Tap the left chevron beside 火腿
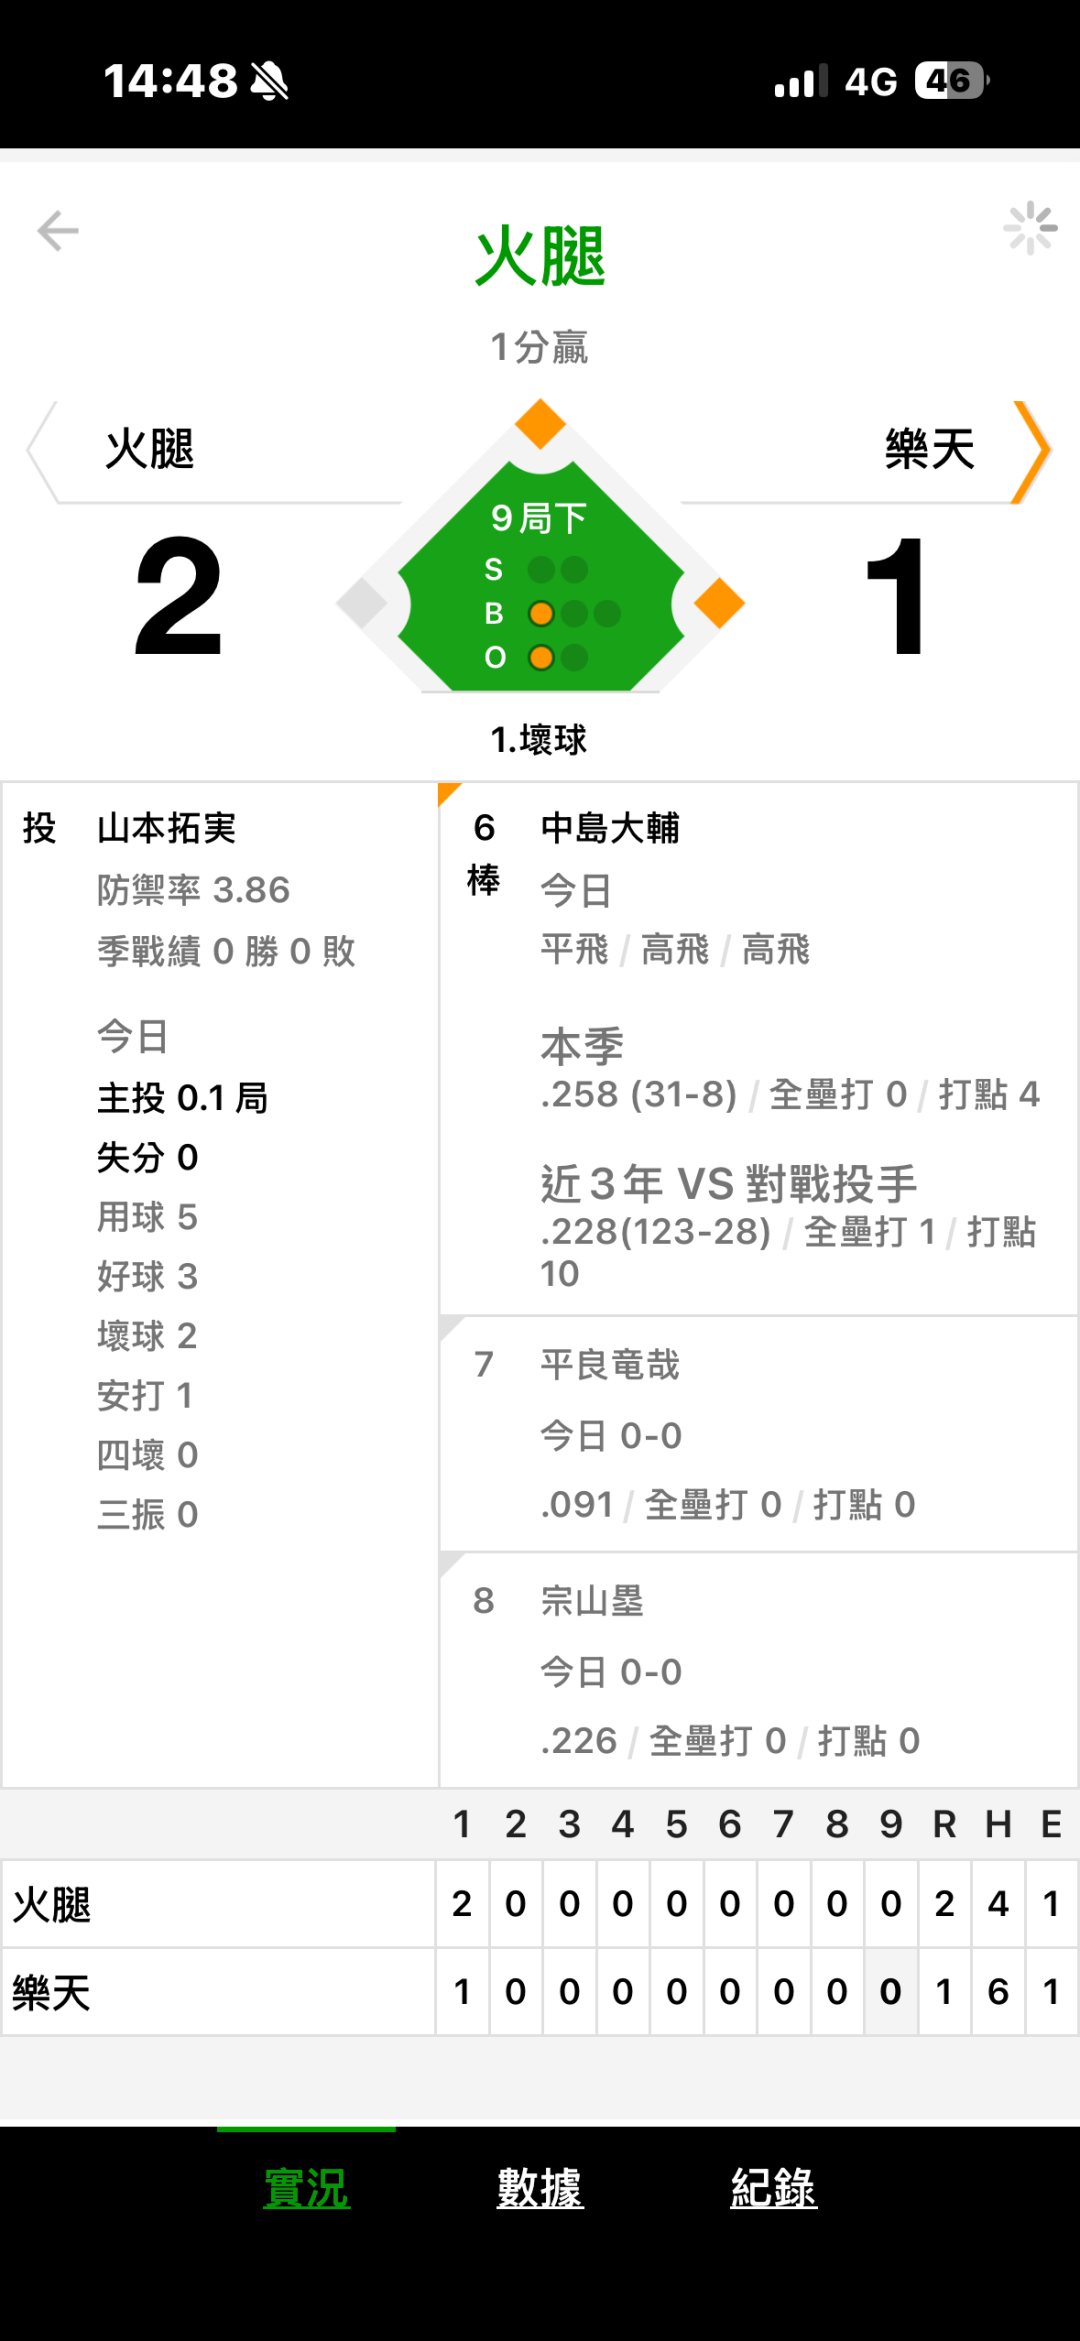This screenshot has width=1080, height=2341. pos(40,451)
